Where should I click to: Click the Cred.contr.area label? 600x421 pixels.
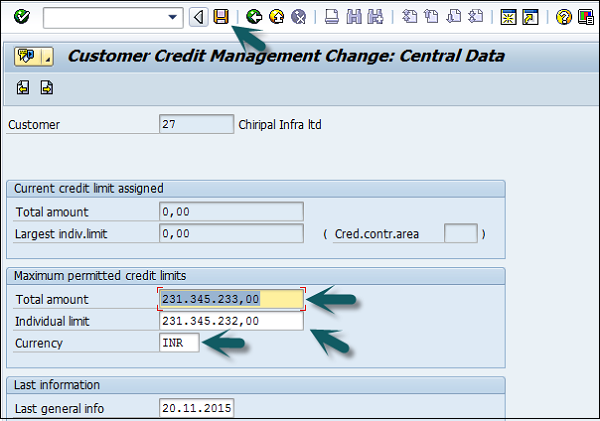[x=377, y=234]
